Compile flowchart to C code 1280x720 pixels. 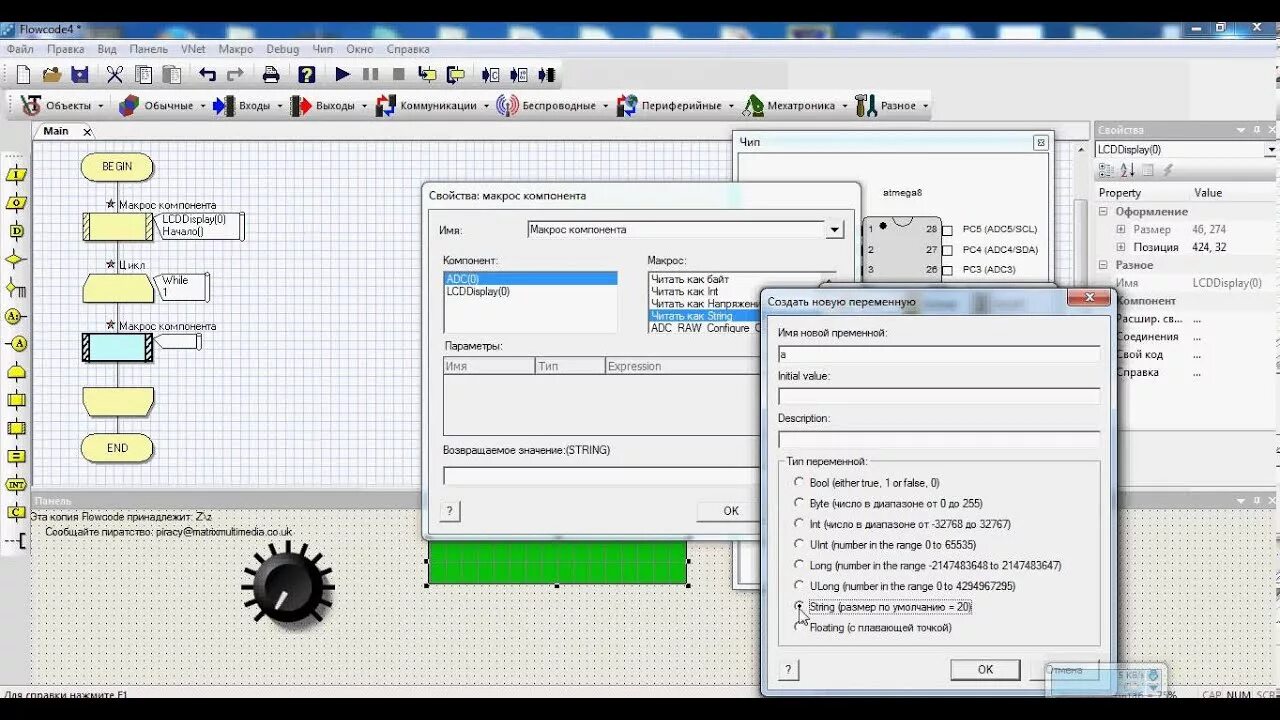click(x=491, y=74)
